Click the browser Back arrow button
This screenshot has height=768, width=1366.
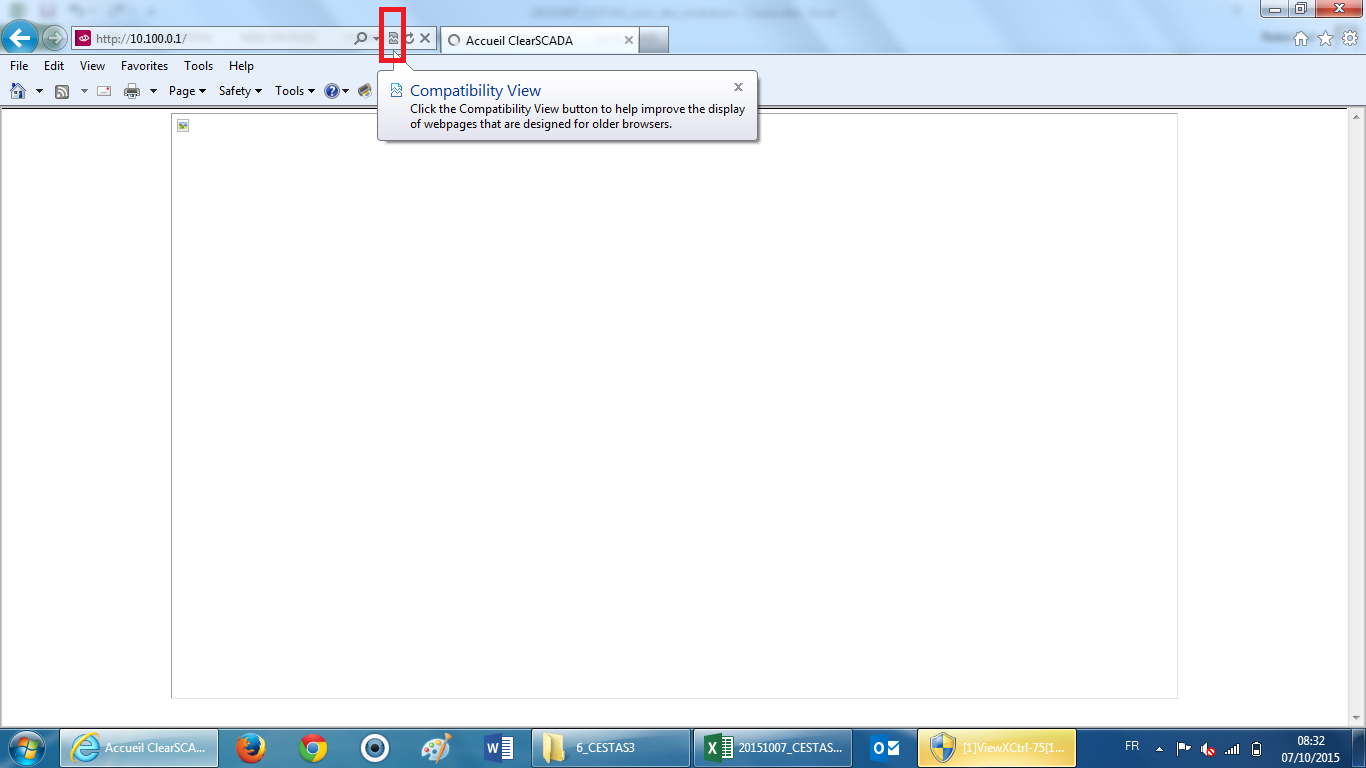[20, 39]
